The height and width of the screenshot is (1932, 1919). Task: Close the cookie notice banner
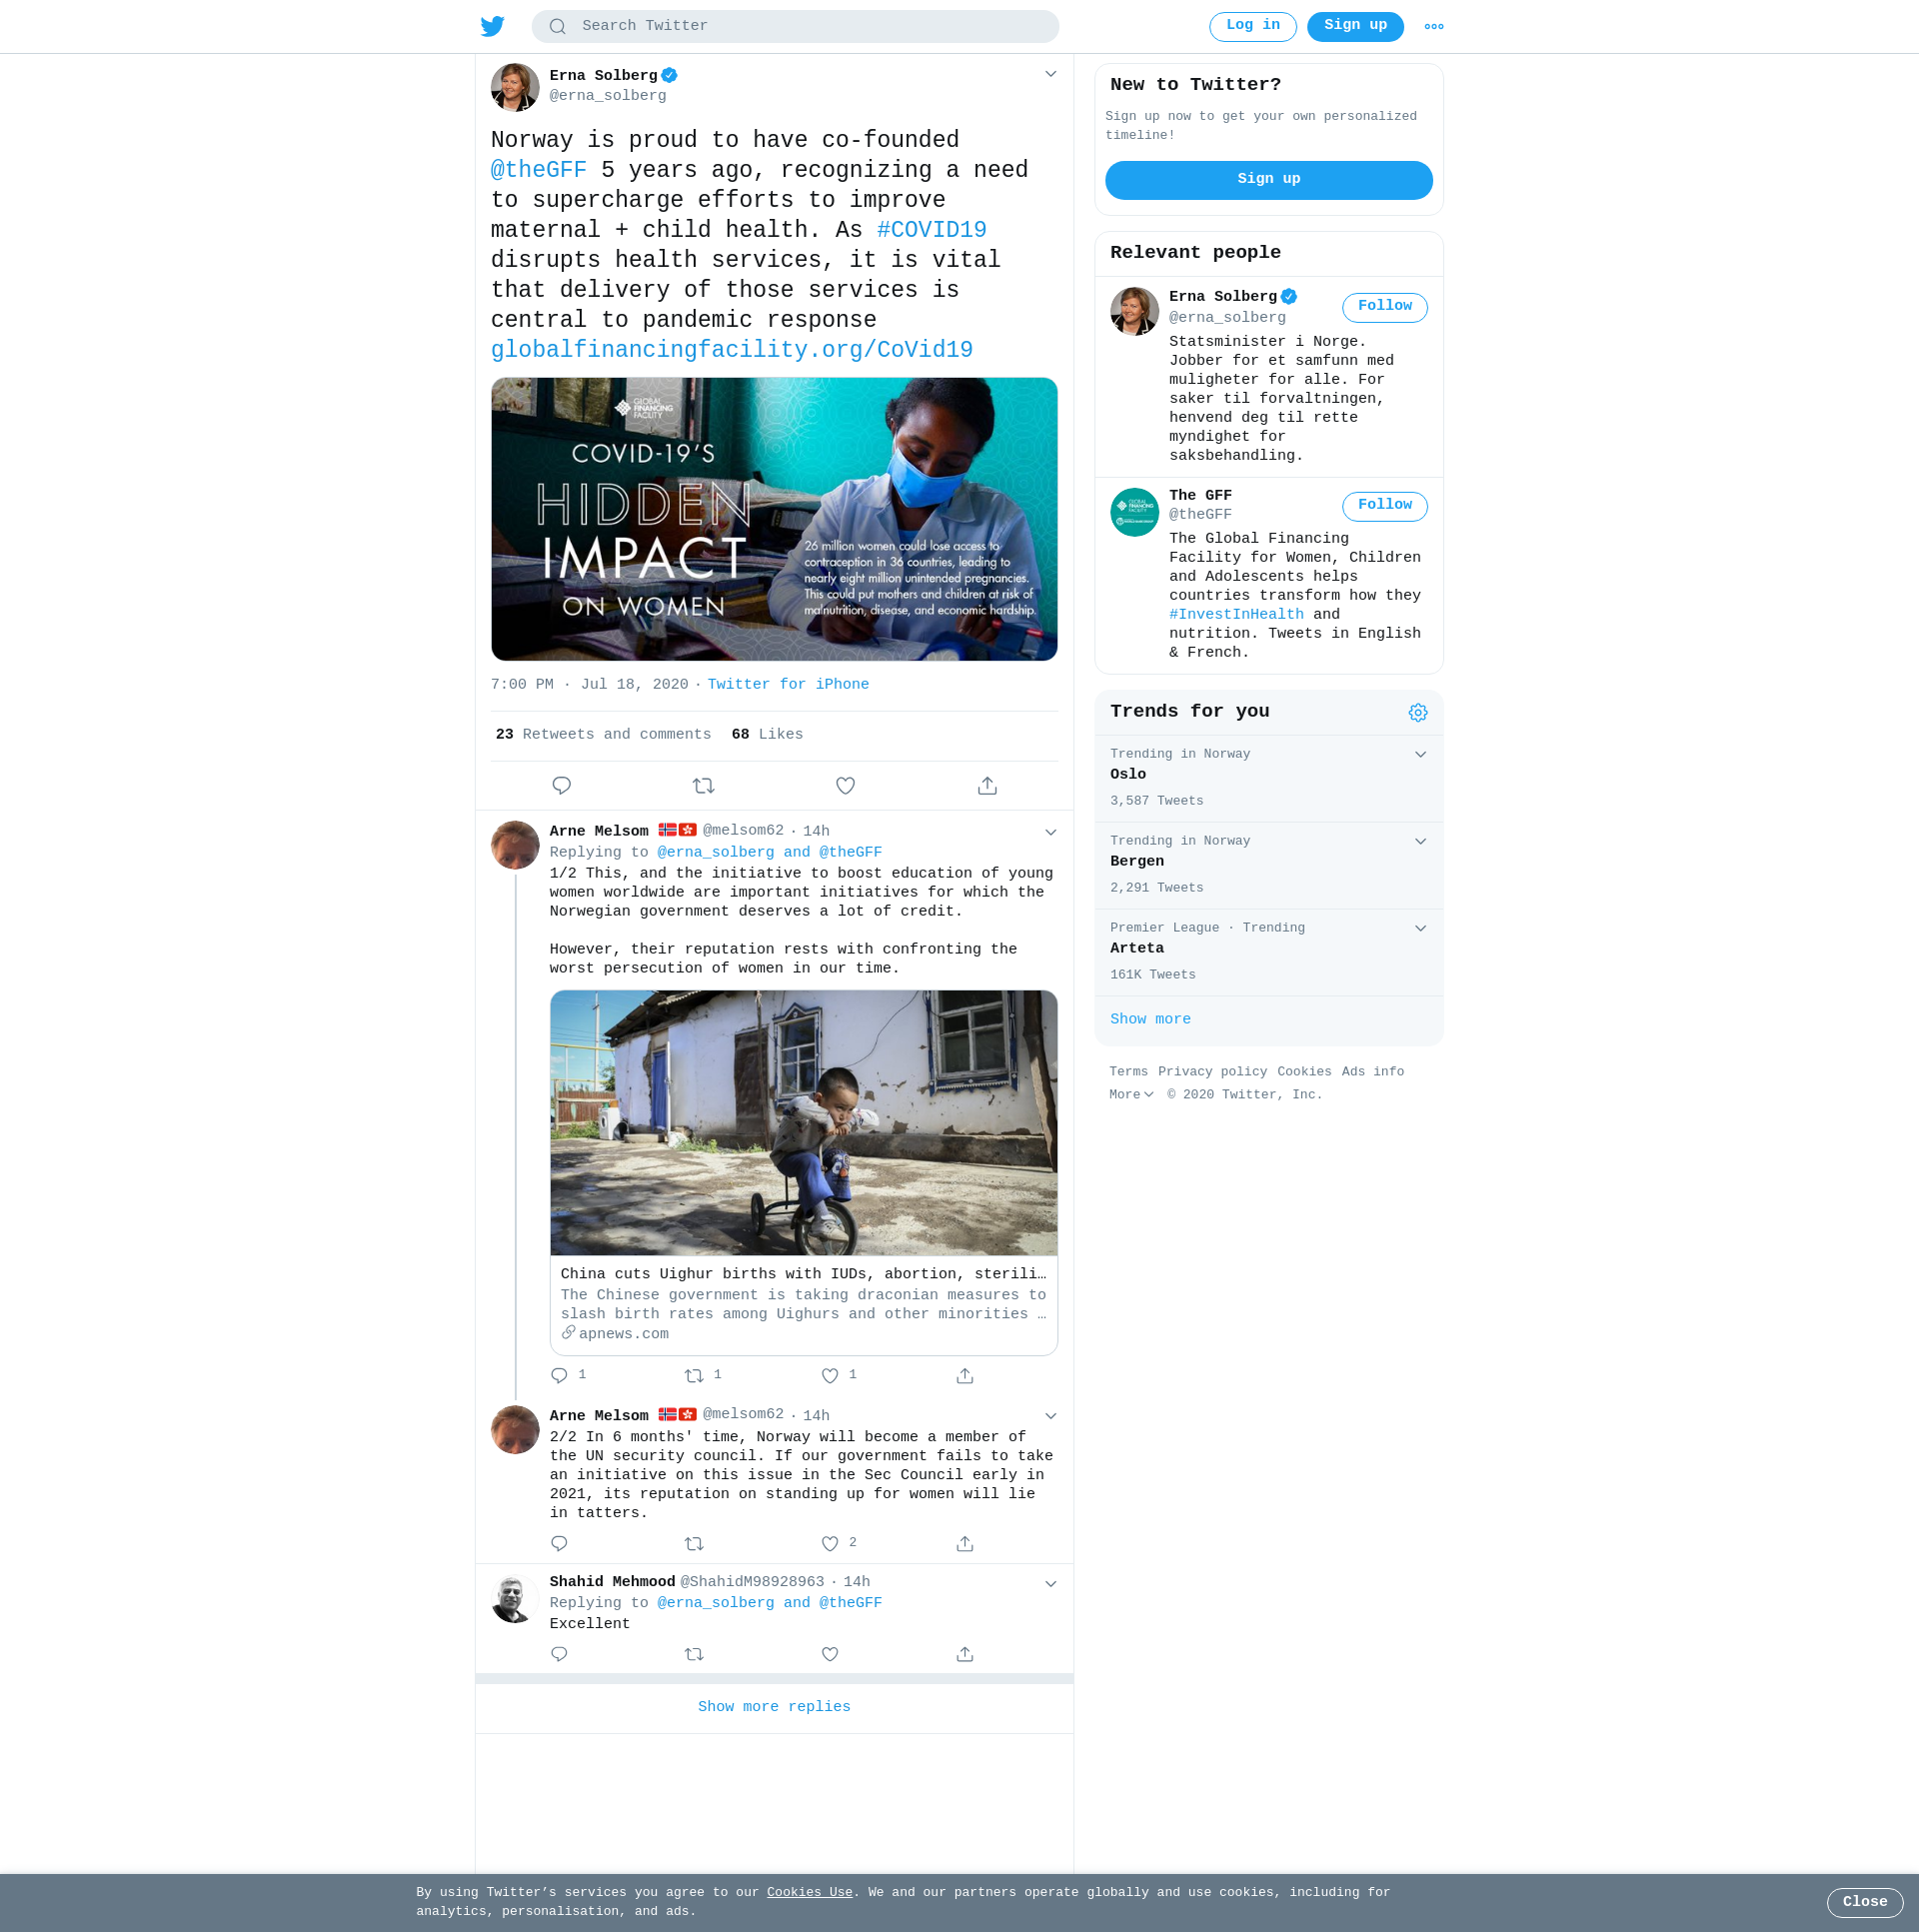pyautogui.click(x=1865, y=1903)
